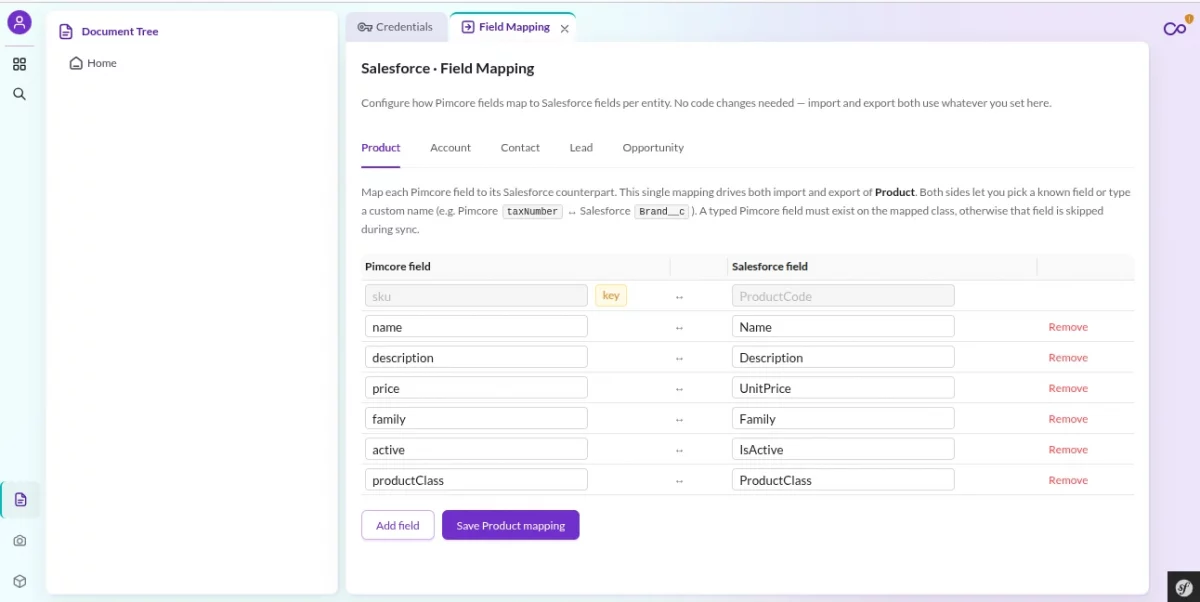The height and width of the screenshot is (602, 1200).
Task: Open the Symfony toolbar icon at bottom right
Action: tap(1184, 587)
